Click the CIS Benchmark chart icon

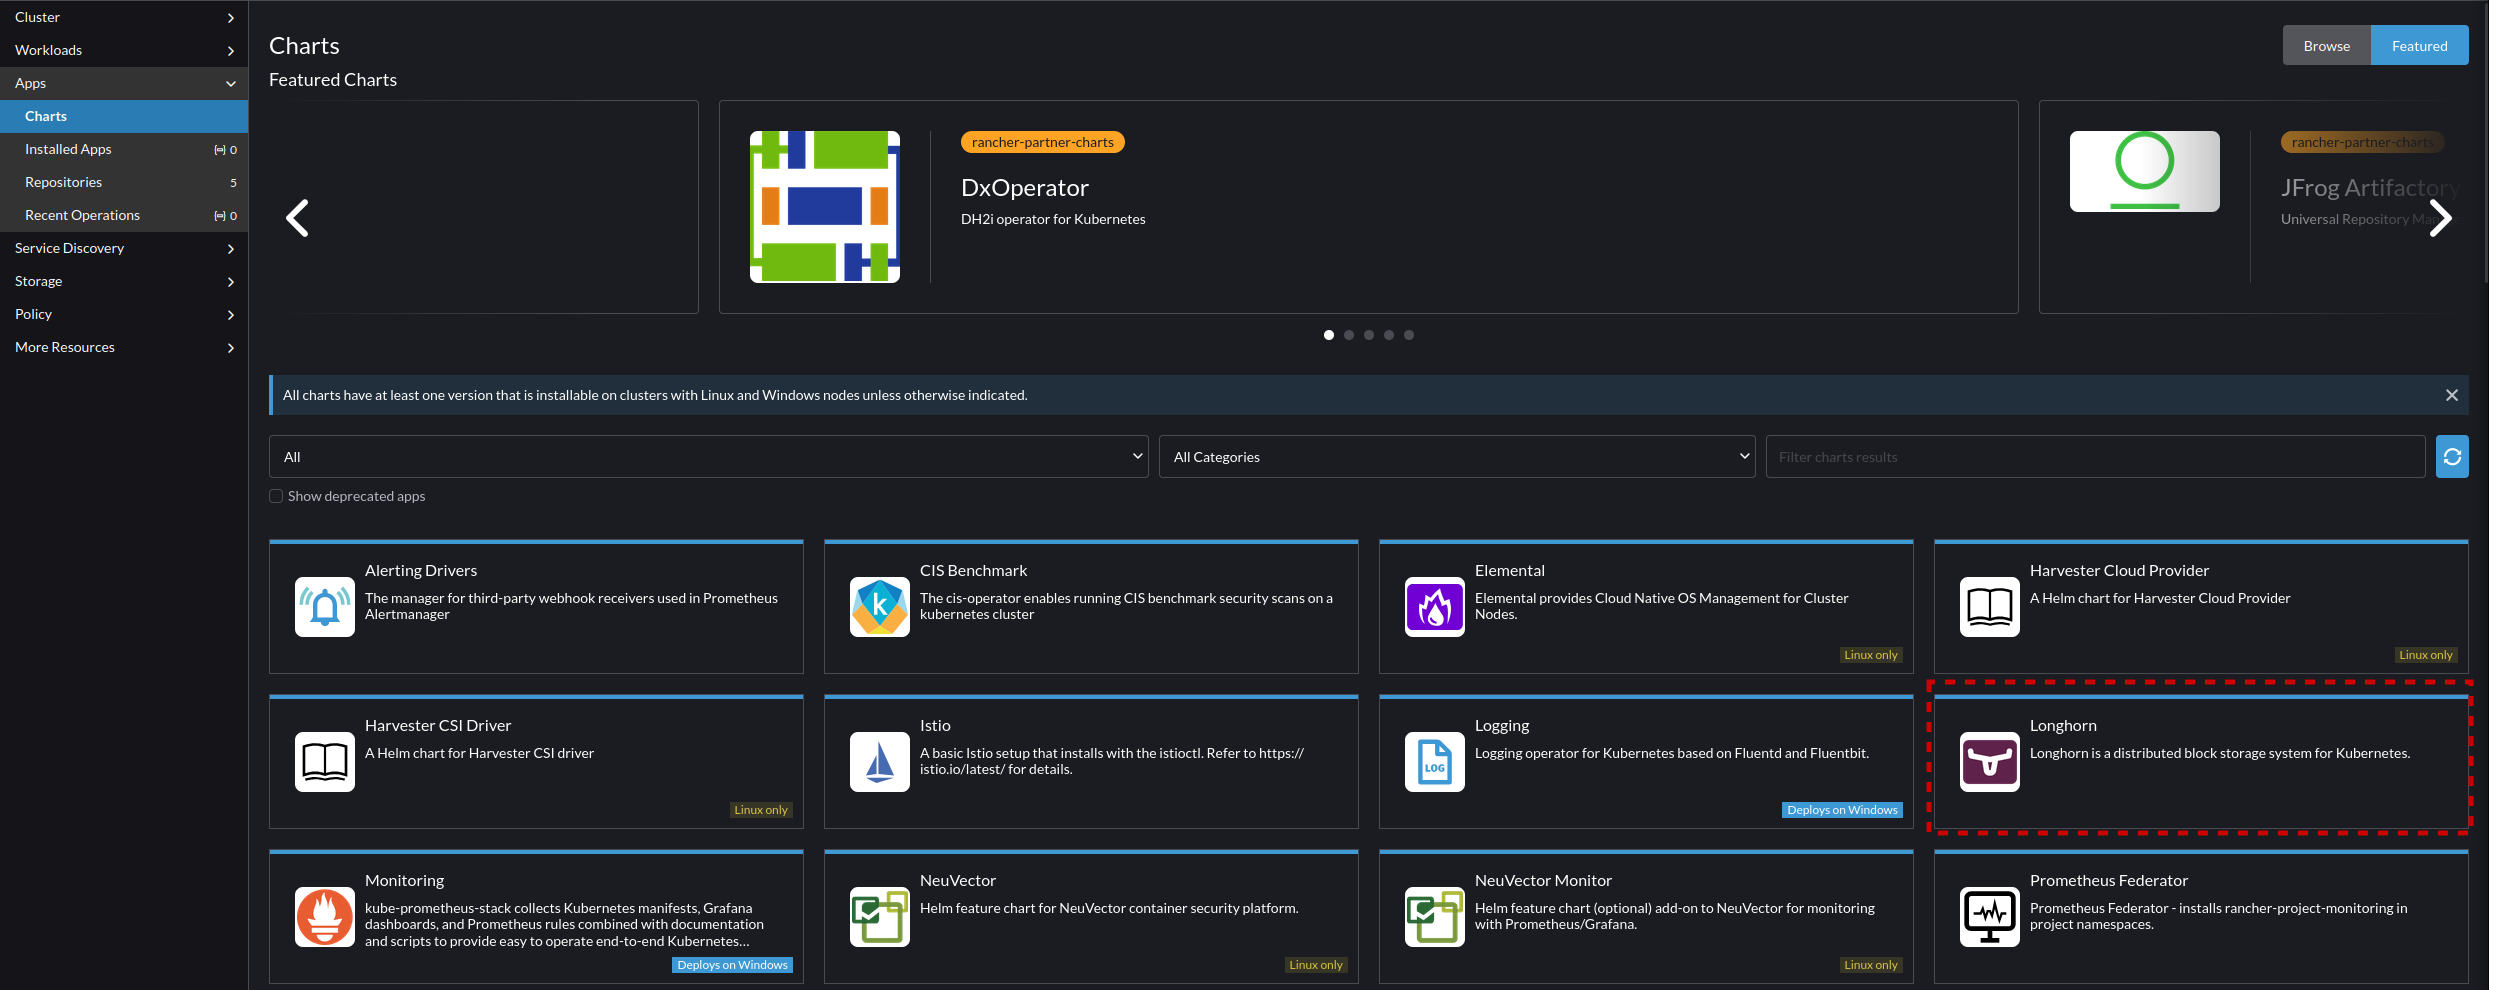coord(880,607)
